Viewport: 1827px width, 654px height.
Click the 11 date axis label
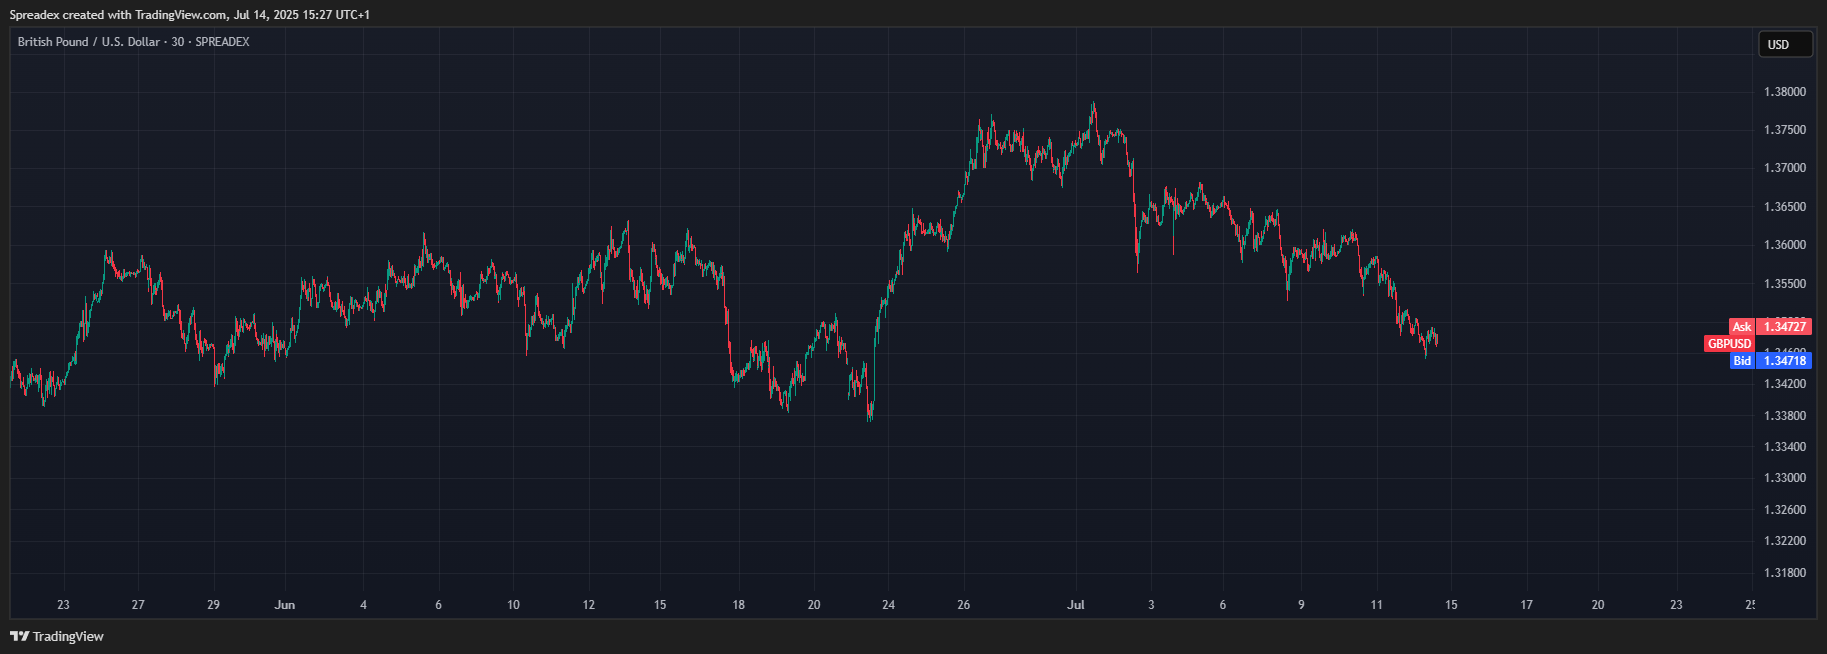1377,605
